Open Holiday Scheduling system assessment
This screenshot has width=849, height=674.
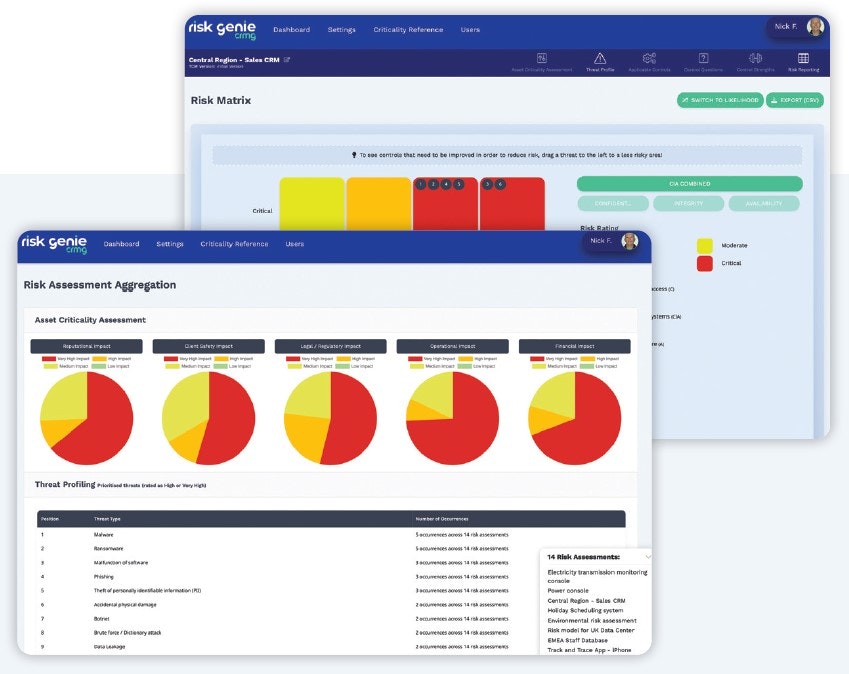(585, 610)
